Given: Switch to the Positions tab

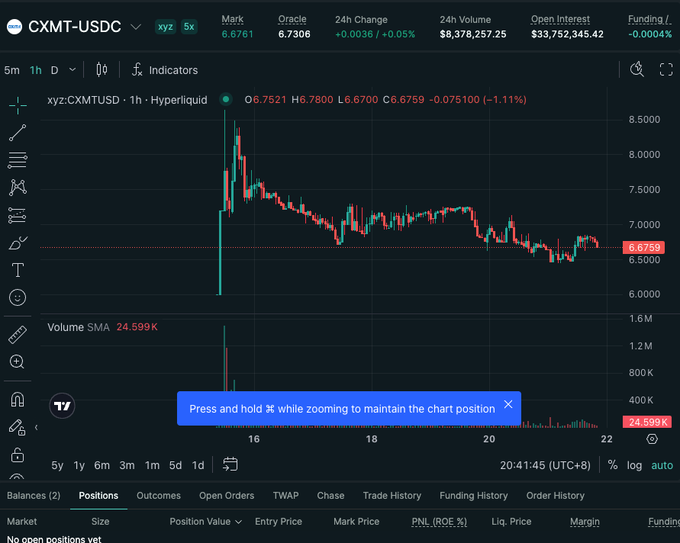Looking at the screenshot, I should 98,495.
